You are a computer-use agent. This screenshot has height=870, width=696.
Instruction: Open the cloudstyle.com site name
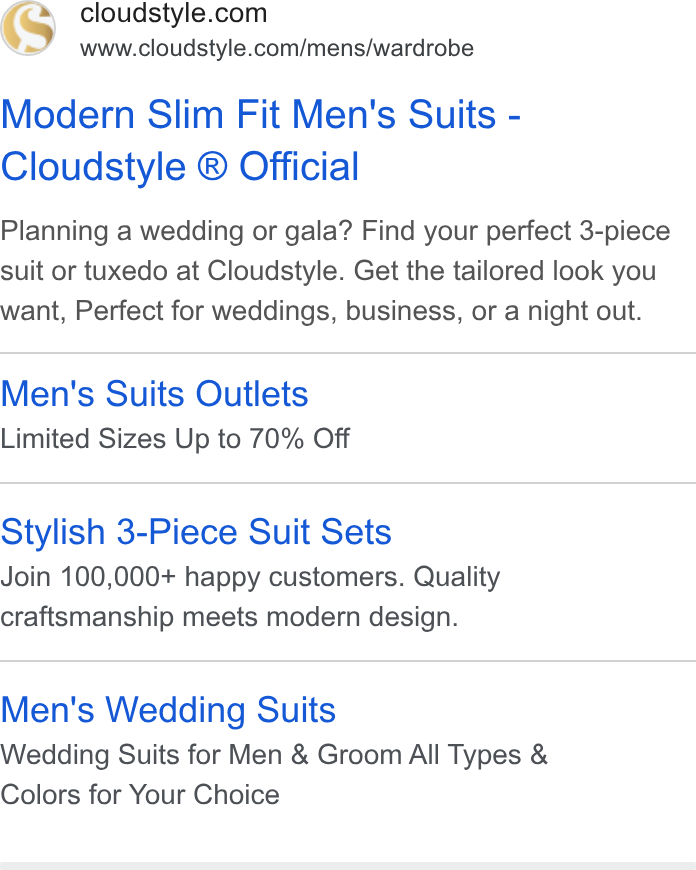174,13
